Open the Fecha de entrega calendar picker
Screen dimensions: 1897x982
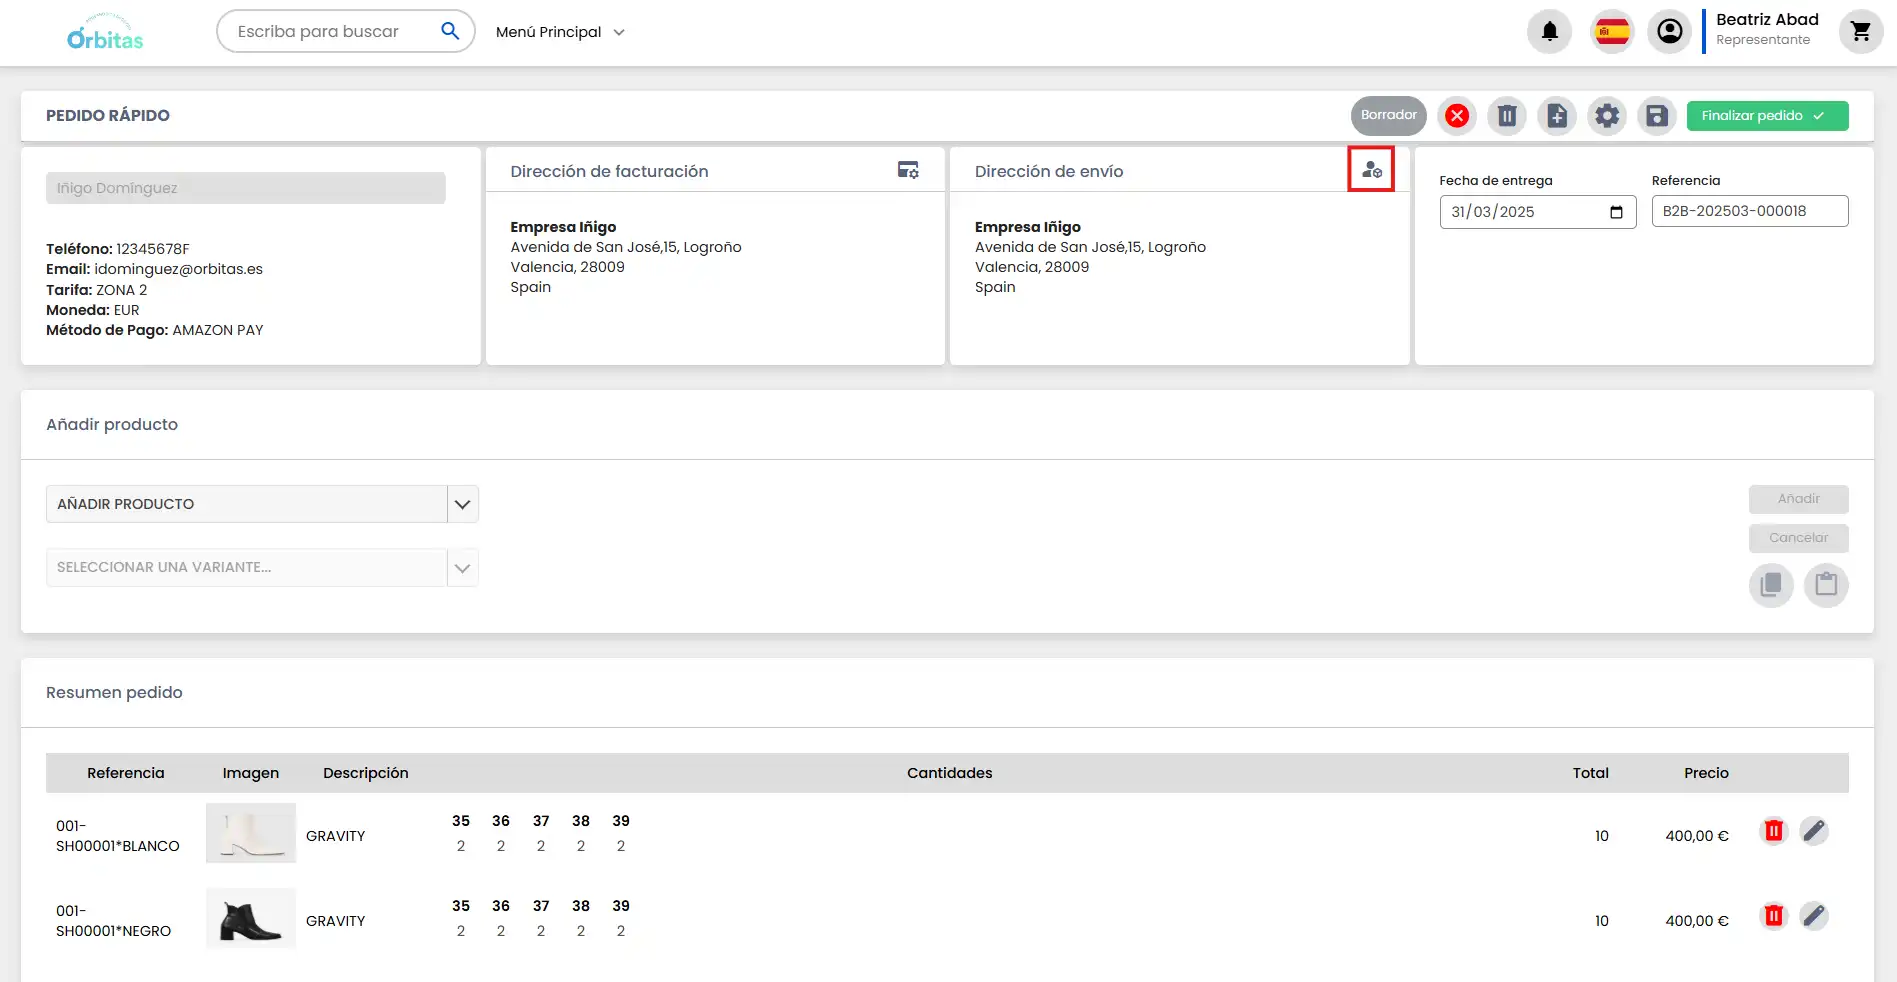pyautogui.click(x=1616, y=212)
